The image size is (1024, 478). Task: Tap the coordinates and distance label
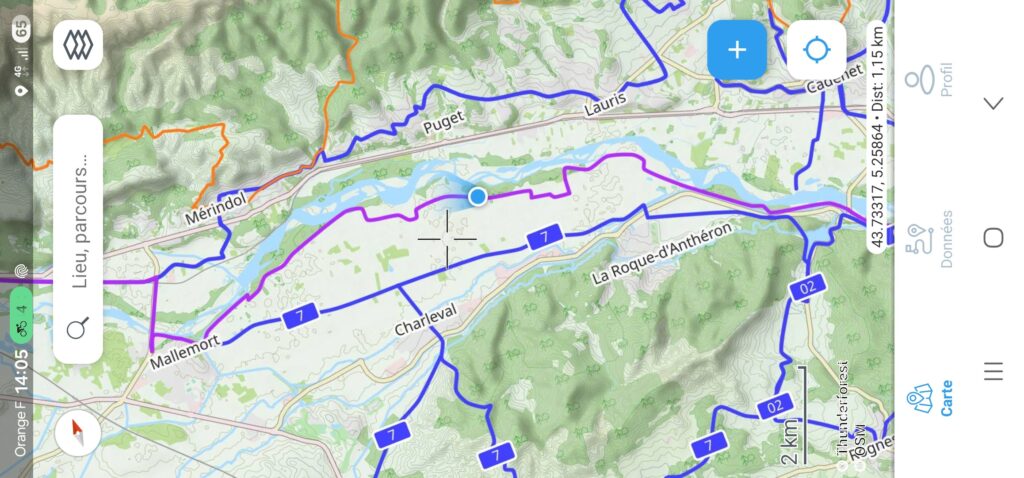pyautogui.click(x=880, y=136)
